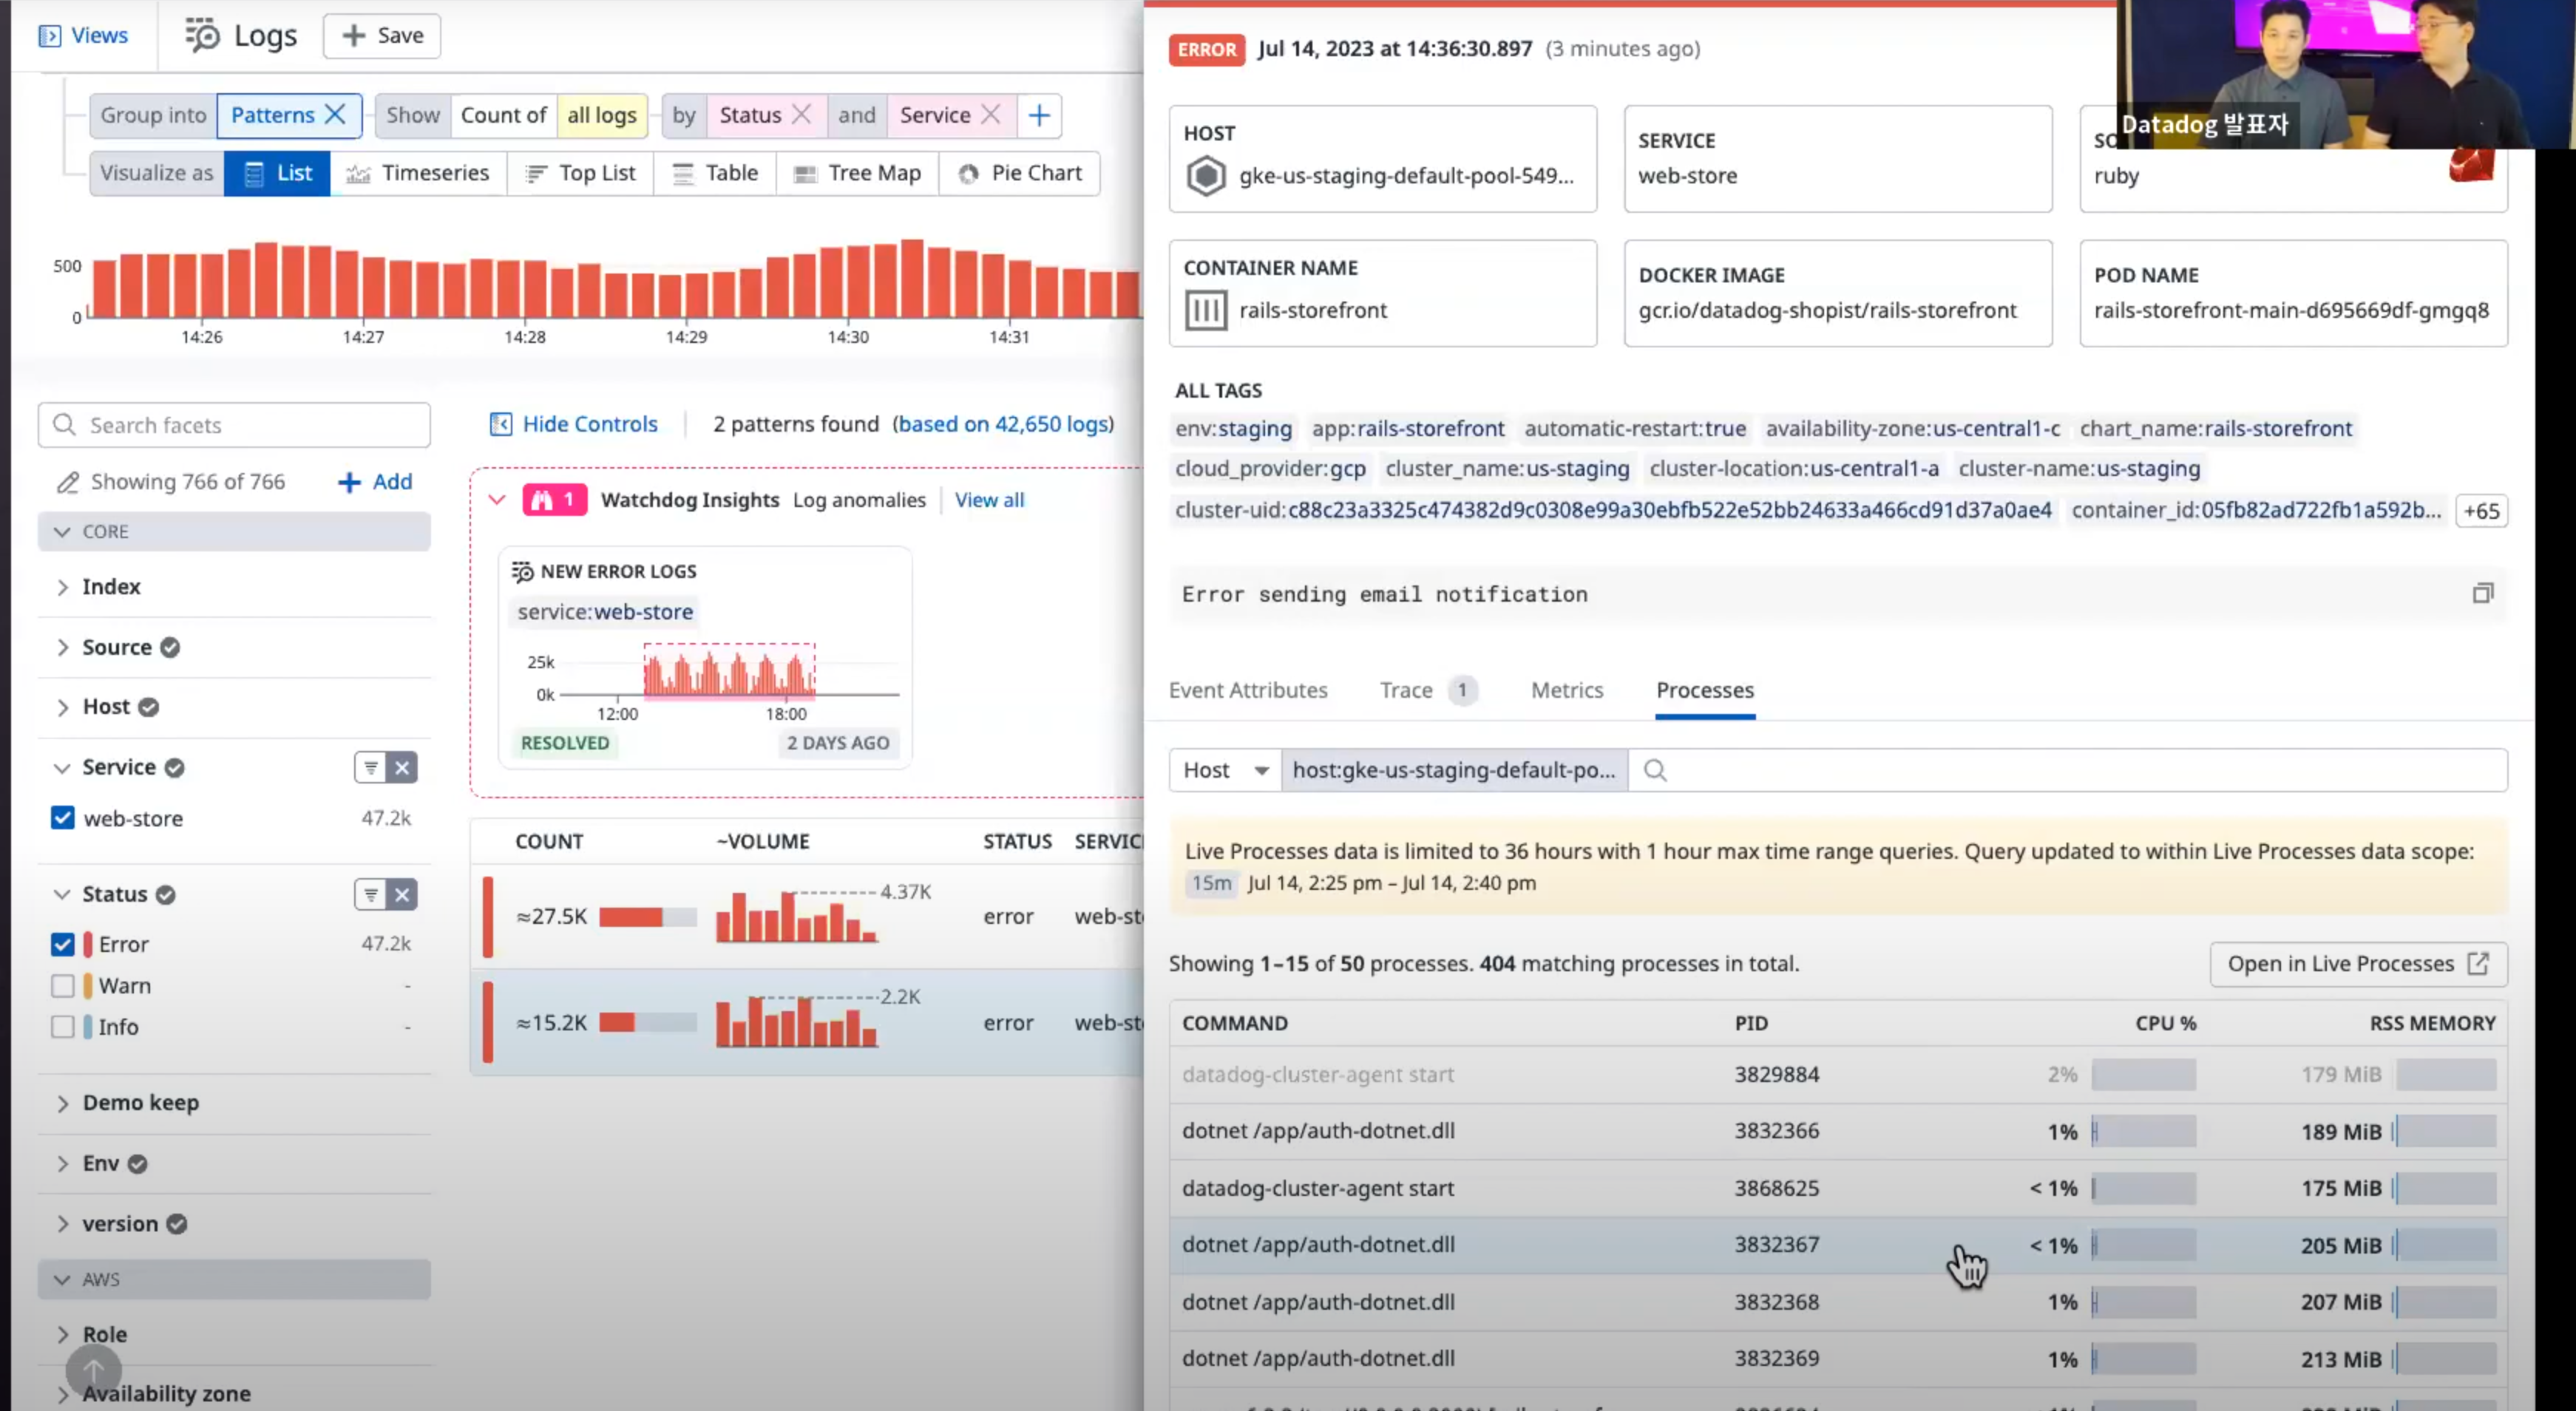
Task: Click View all Watchdog insights
Action: click(x=989, y=500)
